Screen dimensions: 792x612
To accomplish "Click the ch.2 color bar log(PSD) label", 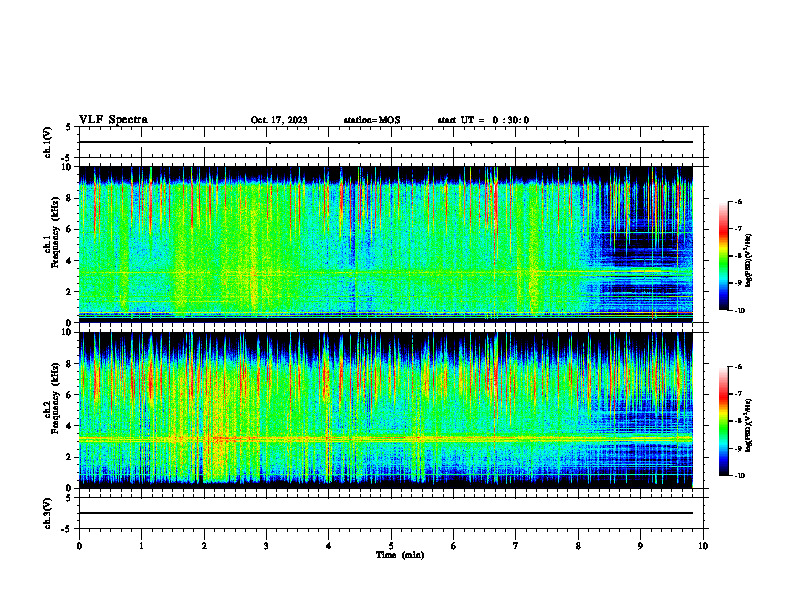I will pyautogui.click(x=749, y=425).
